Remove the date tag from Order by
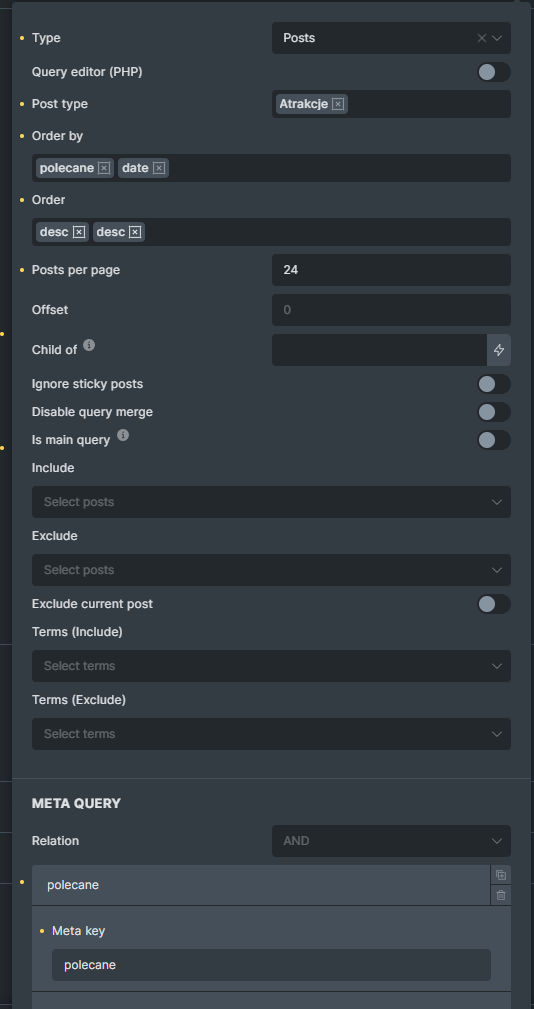This screenshot has height=1009, width=534. [159, 168]
